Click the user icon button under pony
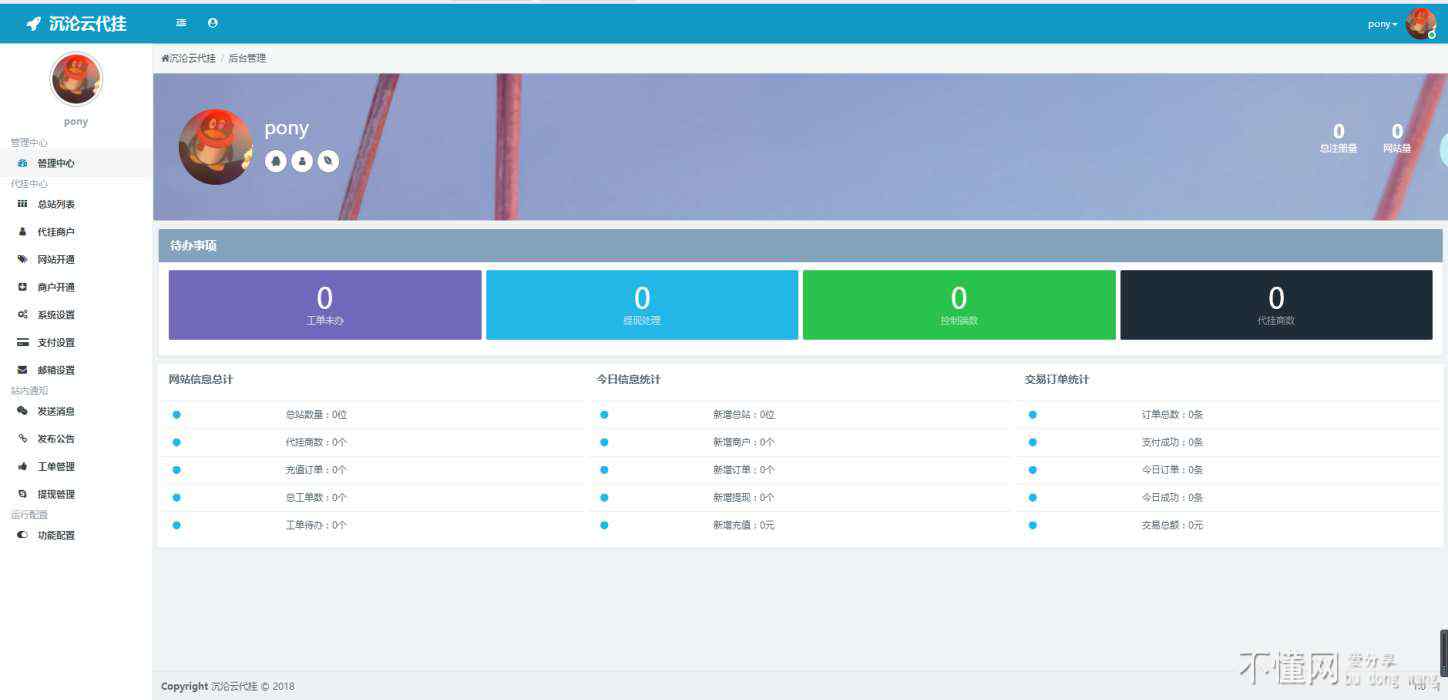Image resolution: width=1448 pixels, height=700 pixels. [302, 161]
